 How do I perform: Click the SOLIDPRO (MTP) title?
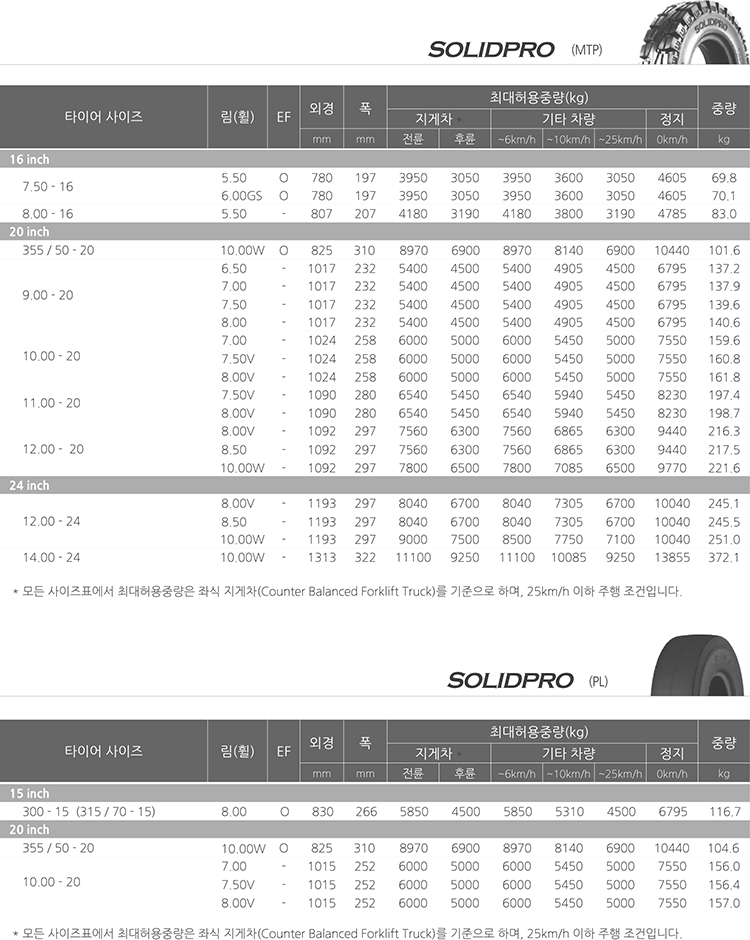pyautogui.click(x=515, y=50)
